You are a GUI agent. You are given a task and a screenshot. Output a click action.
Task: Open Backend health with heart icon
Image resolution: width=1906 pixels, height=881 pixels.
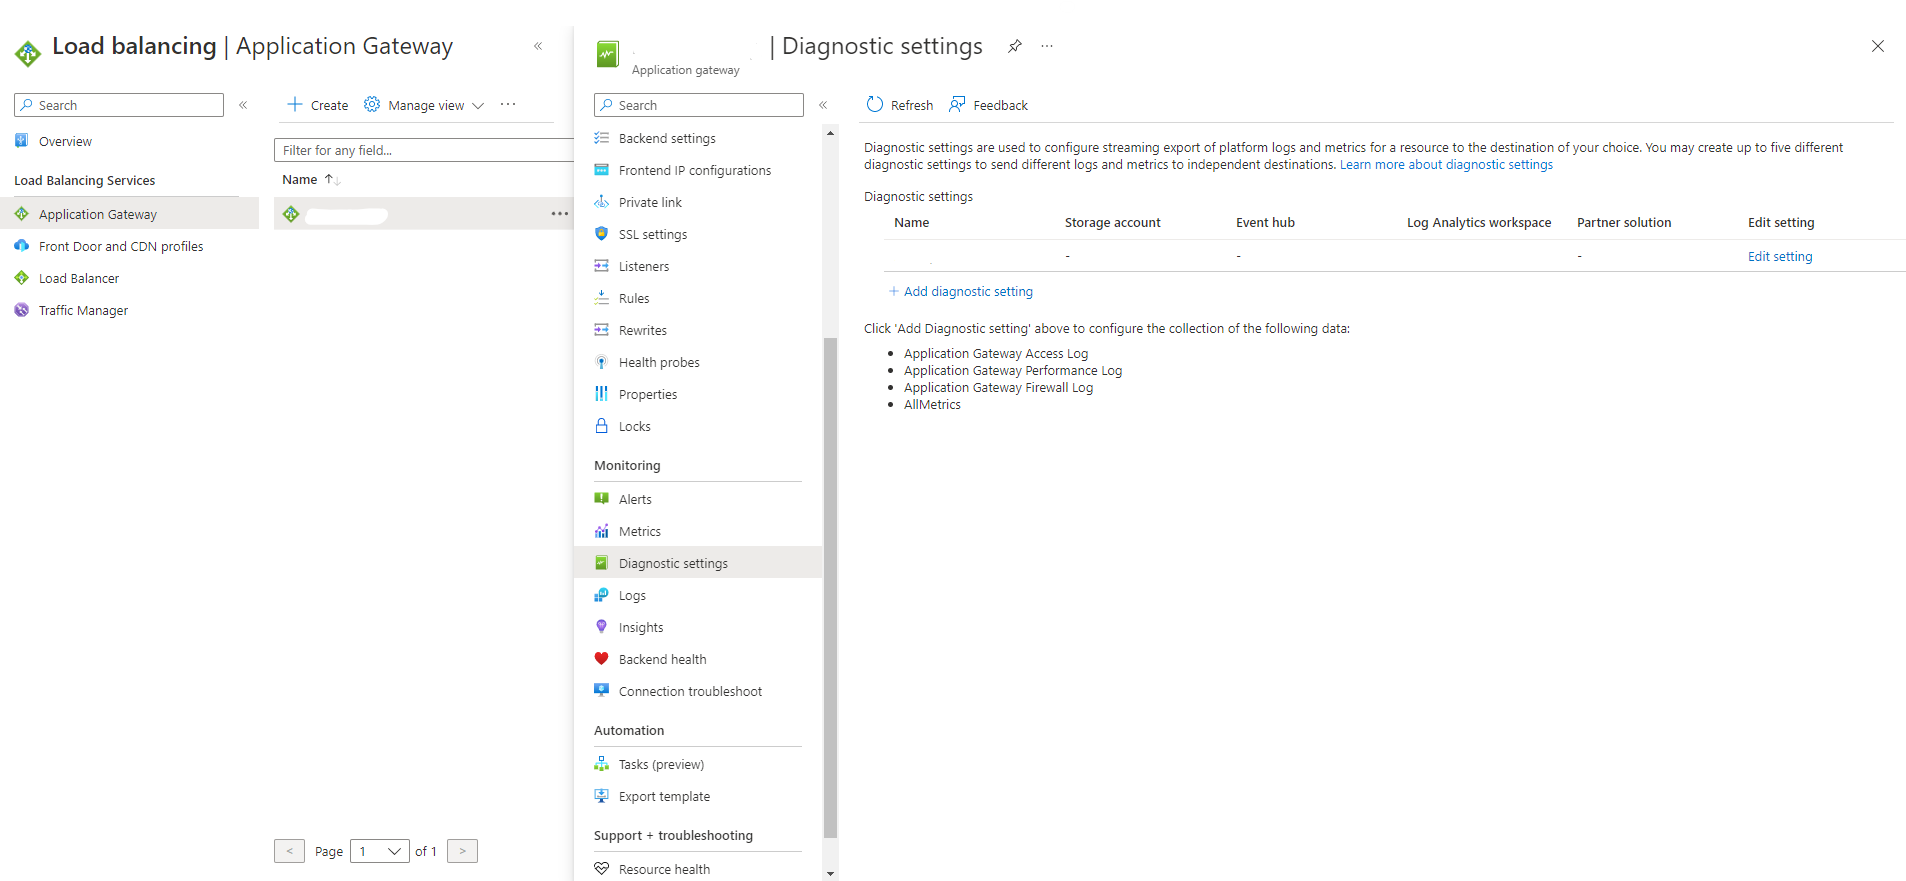tap(662, 659)
